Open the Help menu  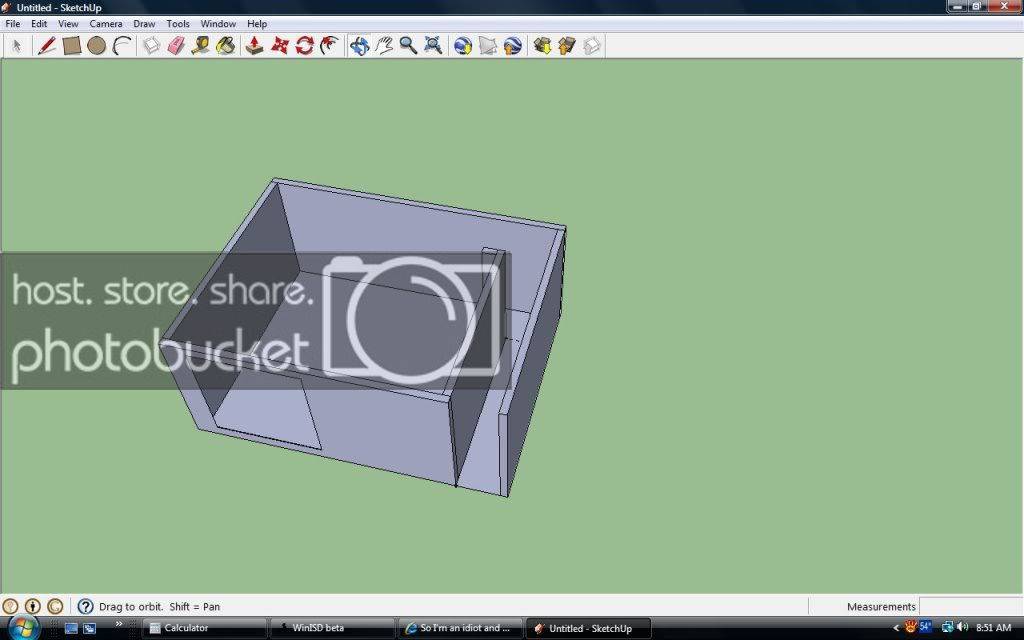257,24
